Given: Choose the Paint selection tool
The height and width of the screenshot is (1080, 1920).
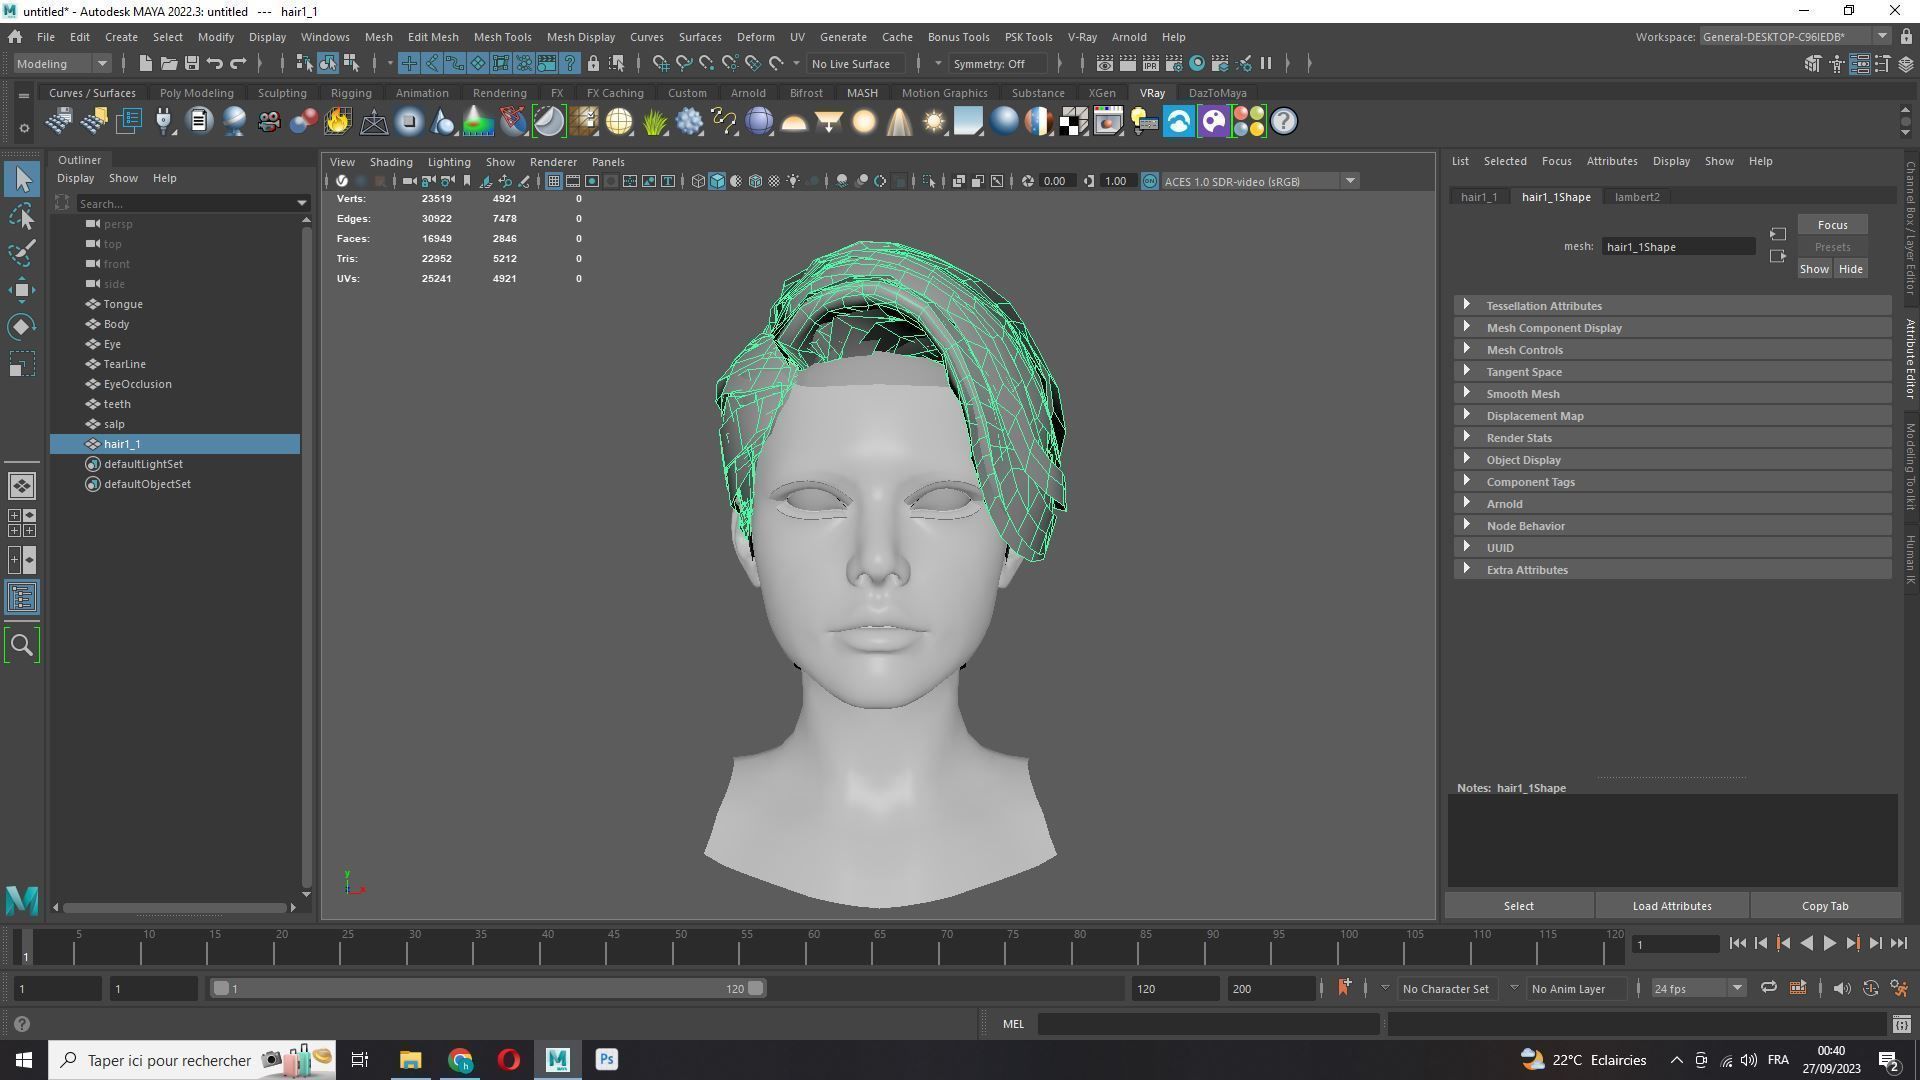Looking at the screenshot, I should coord(22,253).
